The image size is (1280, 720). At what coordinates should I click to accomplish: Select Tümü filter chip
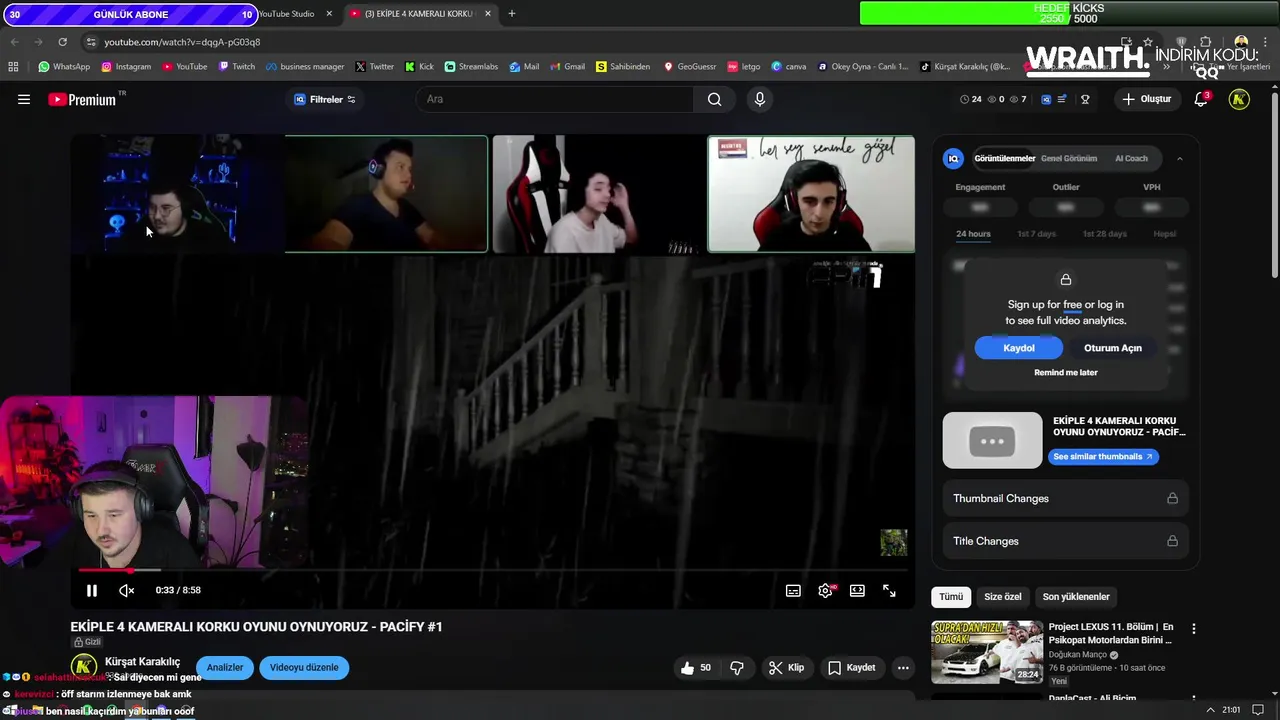[x=951, y=597]
